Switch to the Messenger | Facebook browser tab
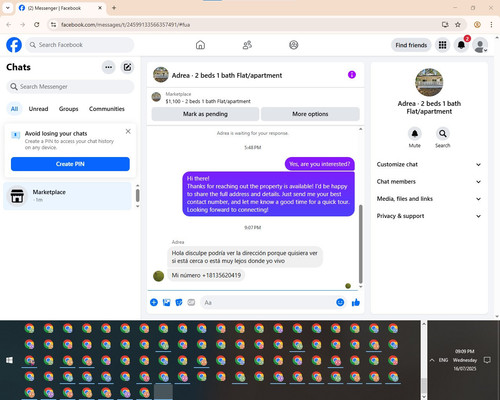 [x=60, y=8]
